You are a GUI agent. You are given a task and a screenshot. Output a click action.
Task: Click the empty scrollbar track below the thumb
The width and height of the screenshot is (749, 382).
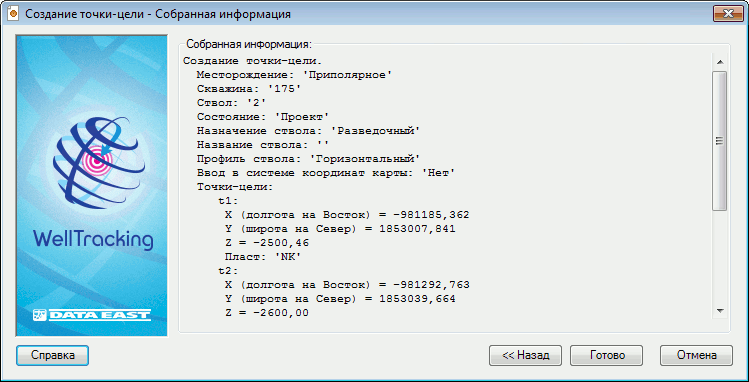pos(719,257)
